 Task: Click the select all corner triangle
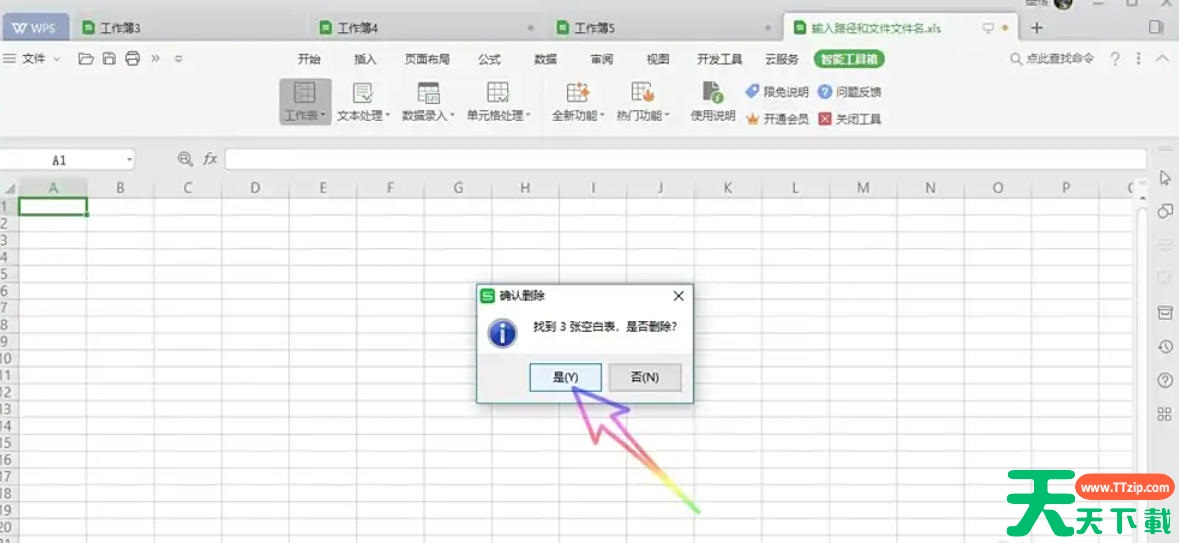(10, 188)
